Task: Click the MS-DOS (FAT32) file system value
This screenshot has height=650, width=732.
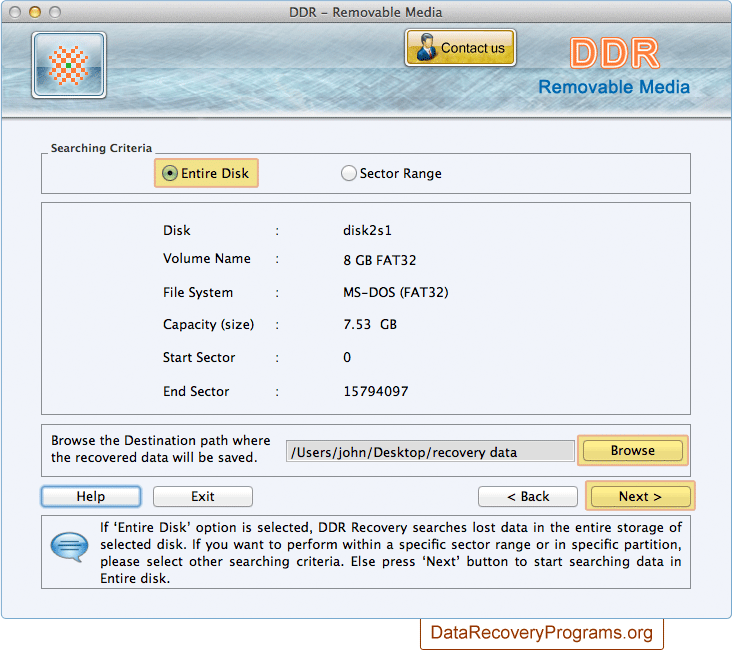Action: (x=396, y=293)
